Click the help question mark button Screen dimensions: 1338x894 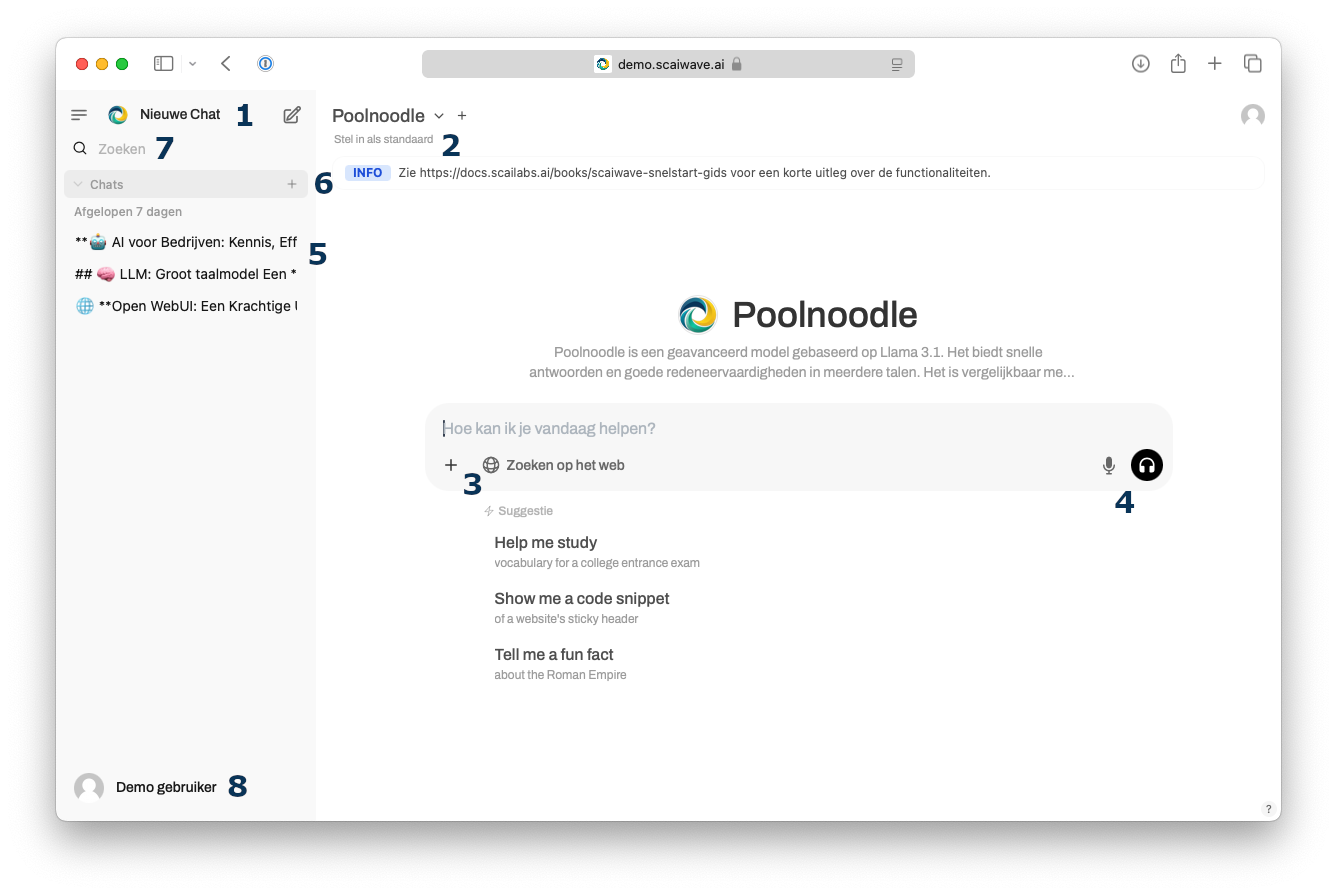coord(1268,809)
